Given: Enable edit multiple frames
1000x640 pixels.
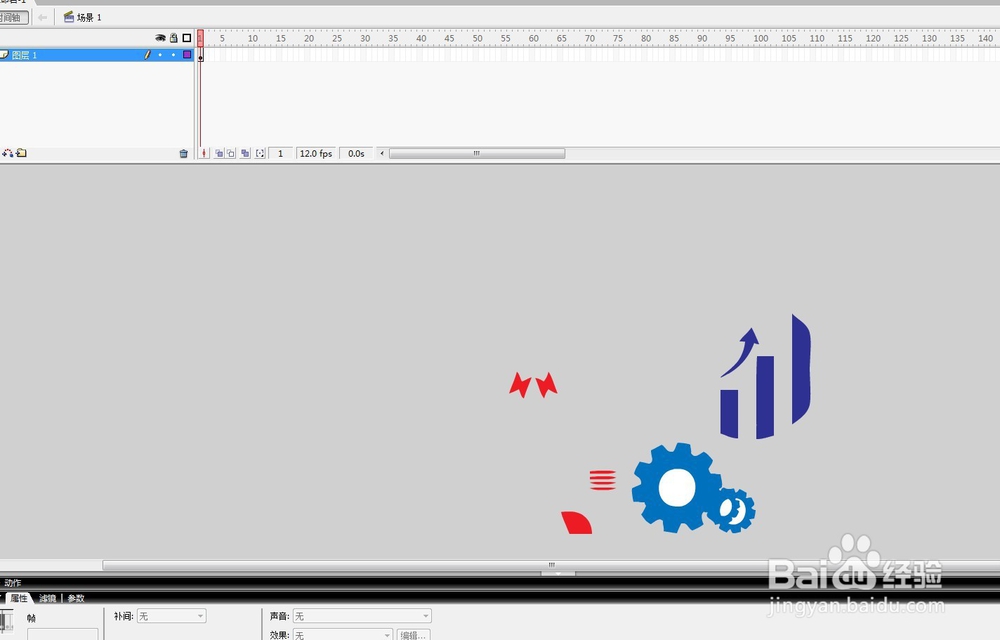Looking at the screenshot, I should tap(245, 154).
